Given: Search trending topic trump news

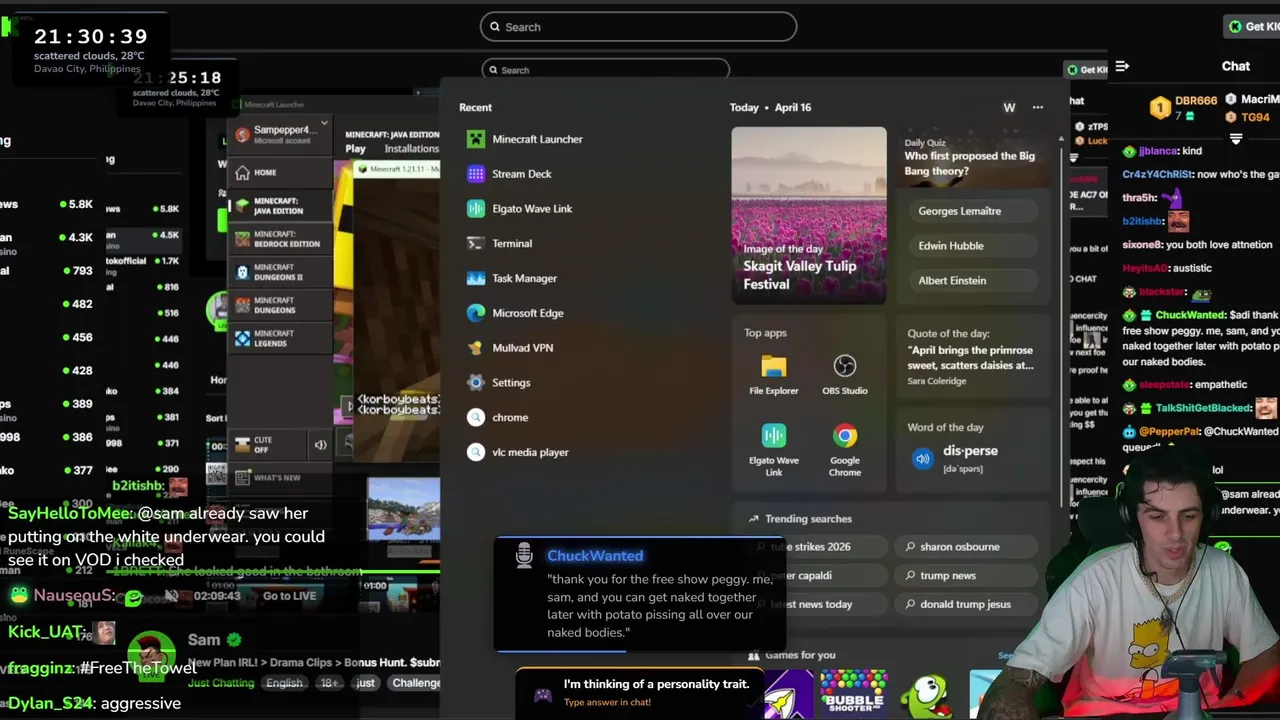Looking at the screenshot, I should pyautogui.click(x=965, y=576).
